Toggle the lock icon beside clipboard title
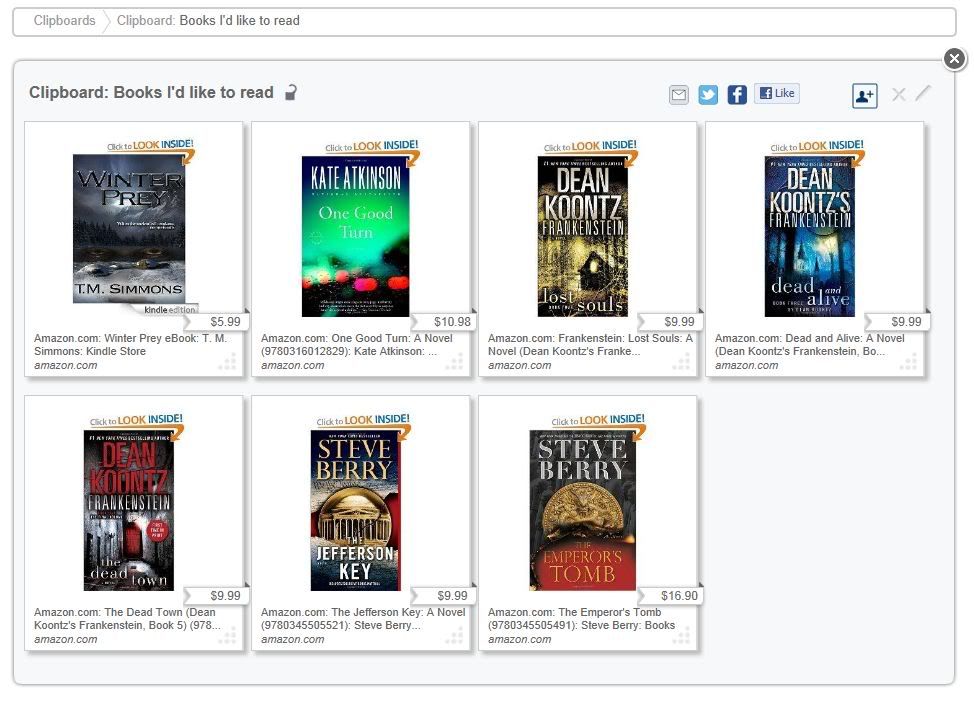The image size is (974, 704). click(x=290, y=92)
